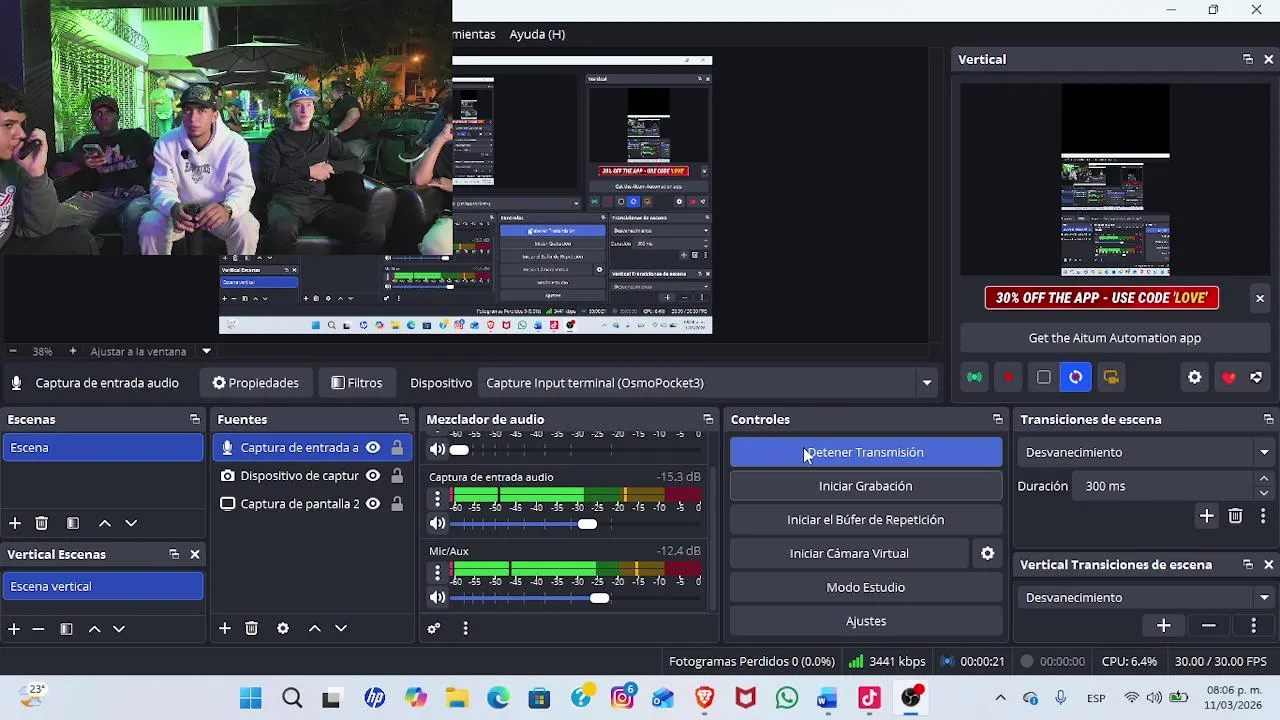The image size is (1280, 720).
Task: Click Iniciar Cámara Virtual button
Action: 849,553
